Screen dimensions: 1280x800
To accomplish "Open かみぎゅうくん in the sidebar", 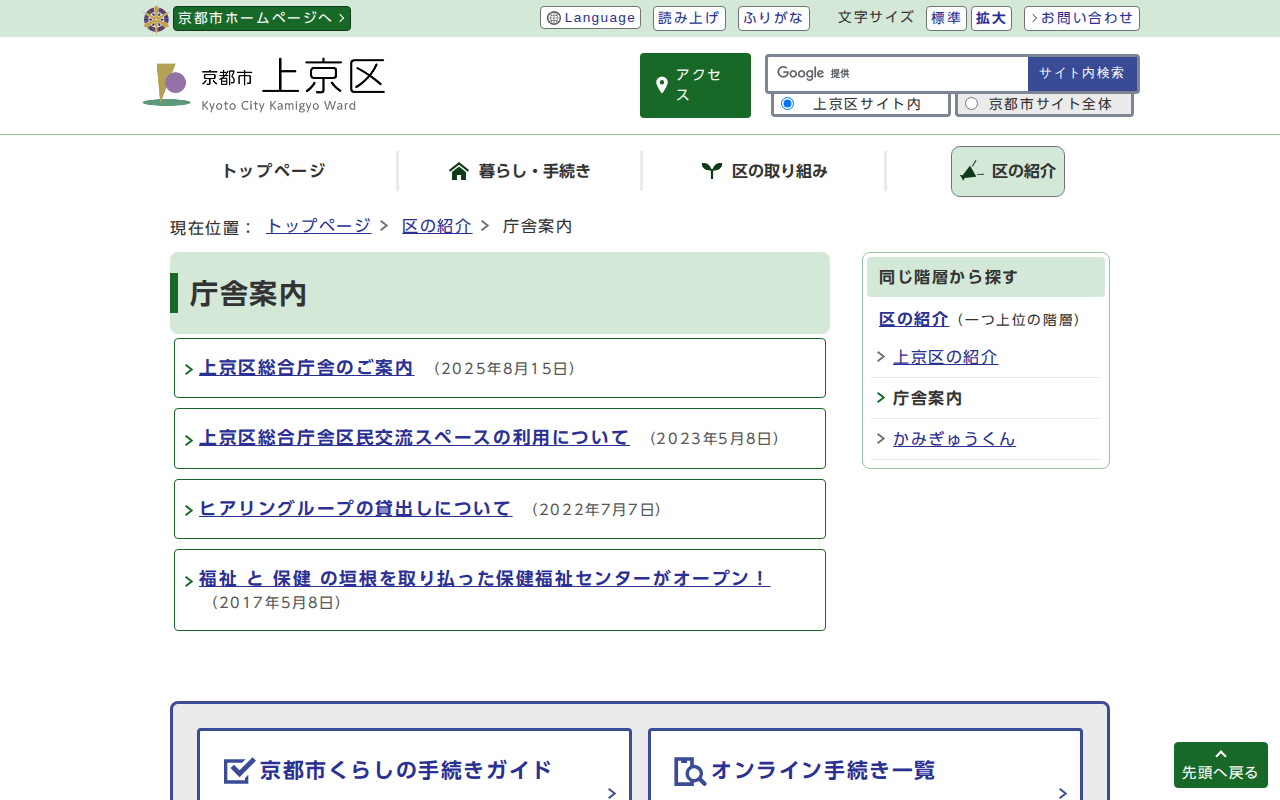I will (954, 439).
